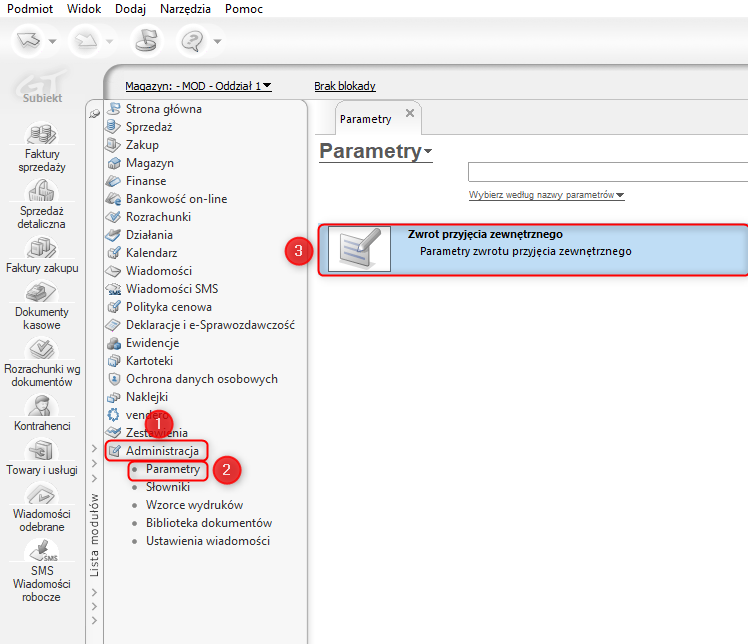Select the Finanse module
The height and width of the screenshot is (644, 748).
tap(146, 181)
